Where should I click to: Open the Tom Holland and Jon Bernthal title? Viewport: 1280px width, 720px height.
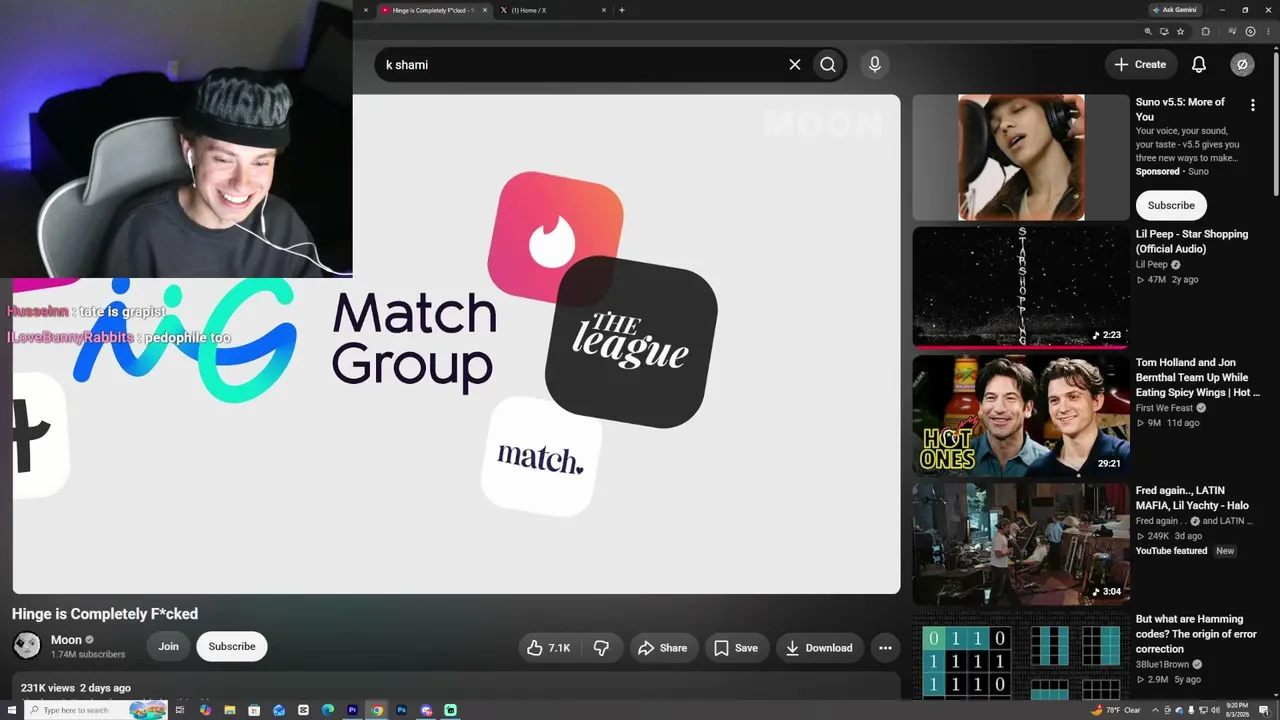click(x=1198, y=378)
